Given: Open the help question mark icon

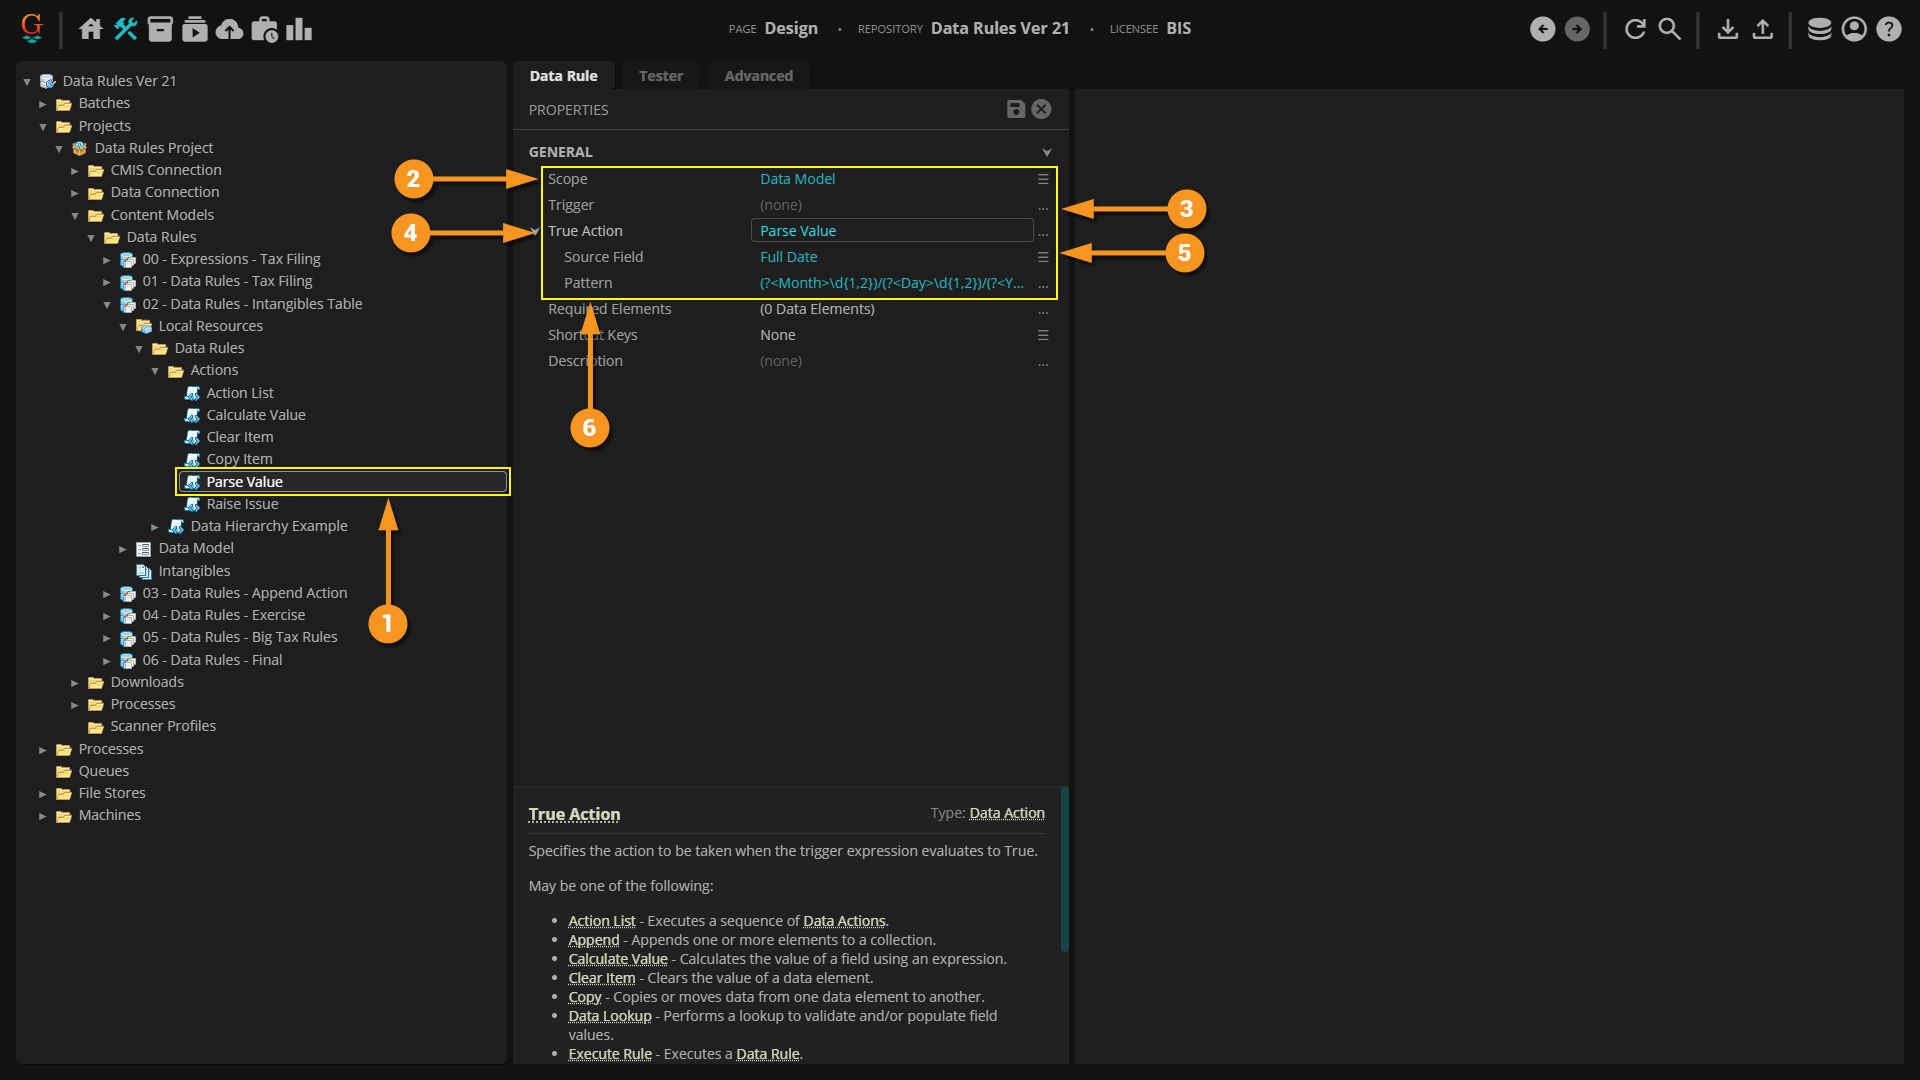Looking at the screenshot, I should tap(1888, 29).
